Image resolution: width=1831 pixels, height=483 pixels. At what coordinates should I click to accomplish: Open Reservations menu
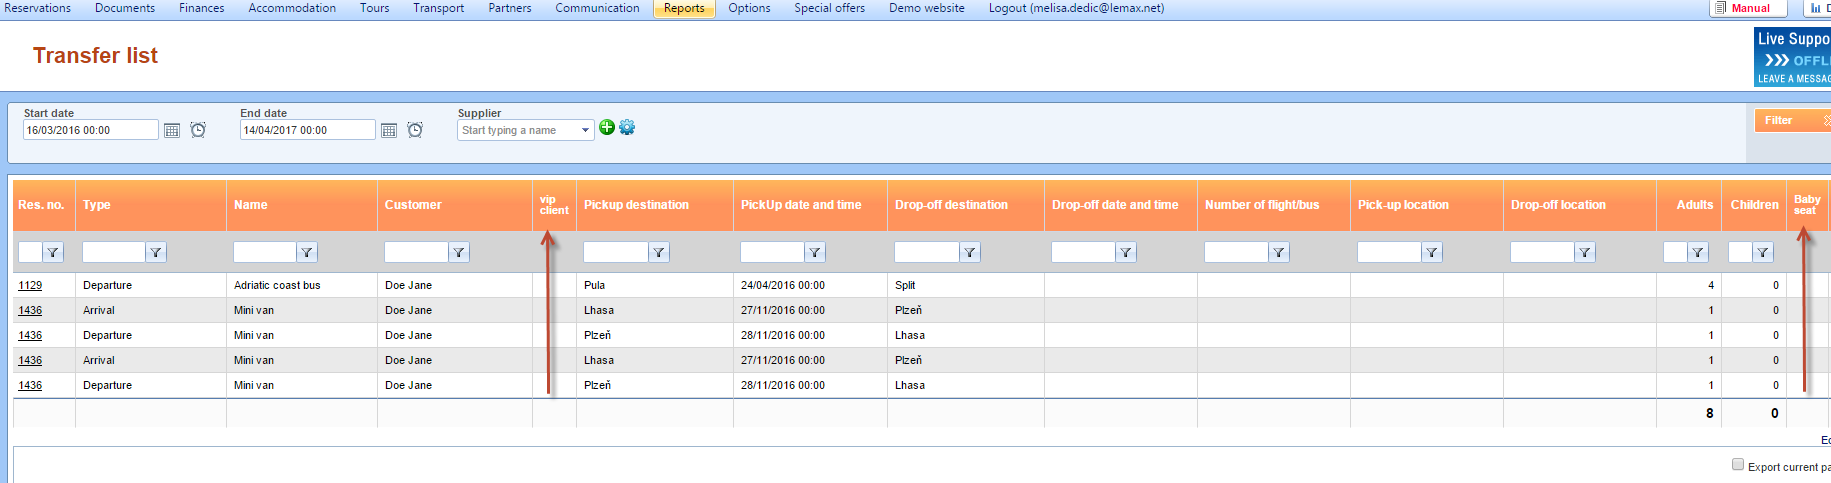pyautogui.click(x=37, y=8)
